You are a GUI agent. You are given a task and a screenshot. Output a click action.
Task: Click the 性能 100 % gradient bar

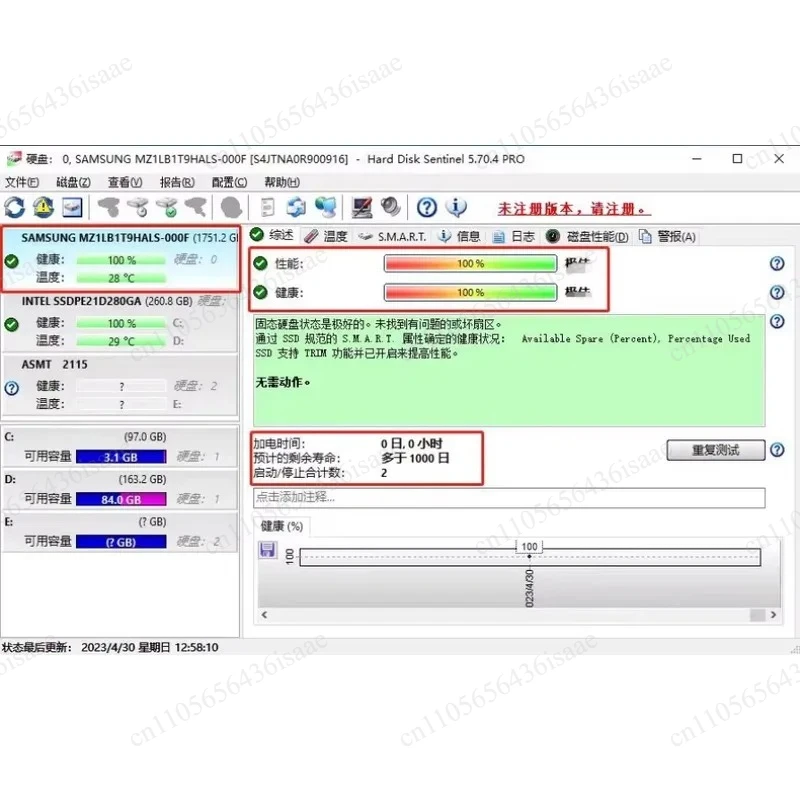point(470,263)
